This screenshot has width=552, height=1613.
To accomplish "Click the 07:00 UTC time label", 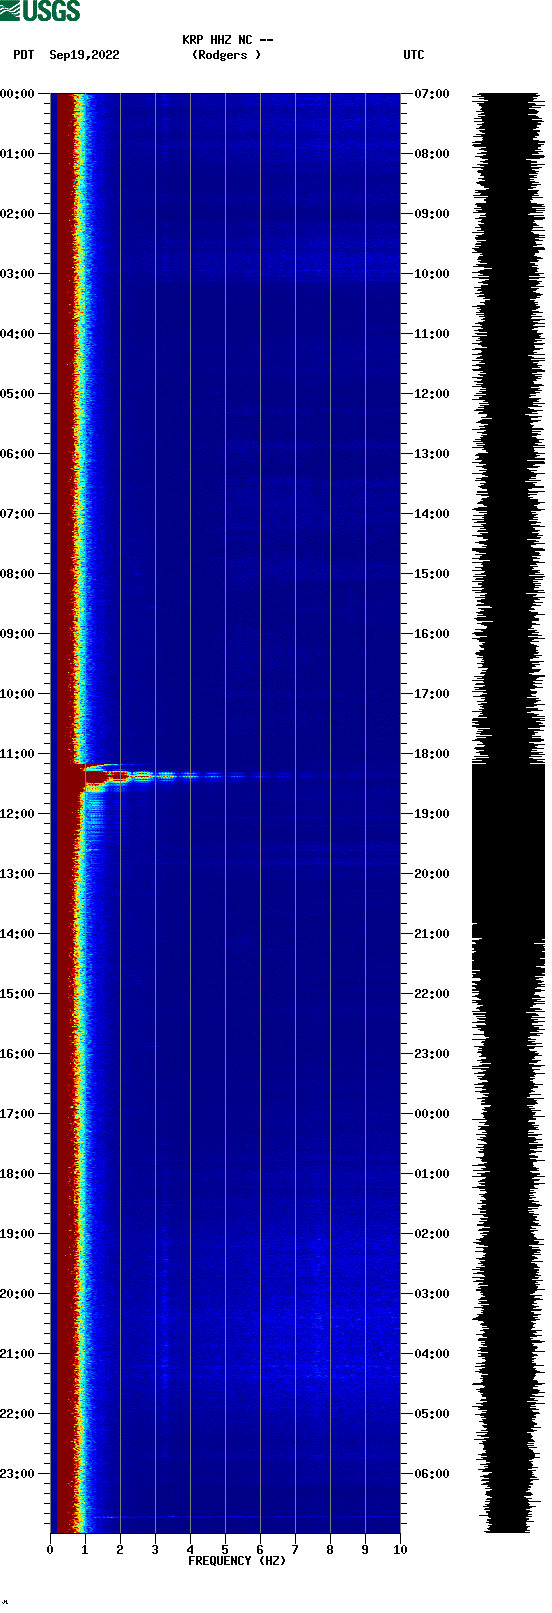I will (432, 94).
